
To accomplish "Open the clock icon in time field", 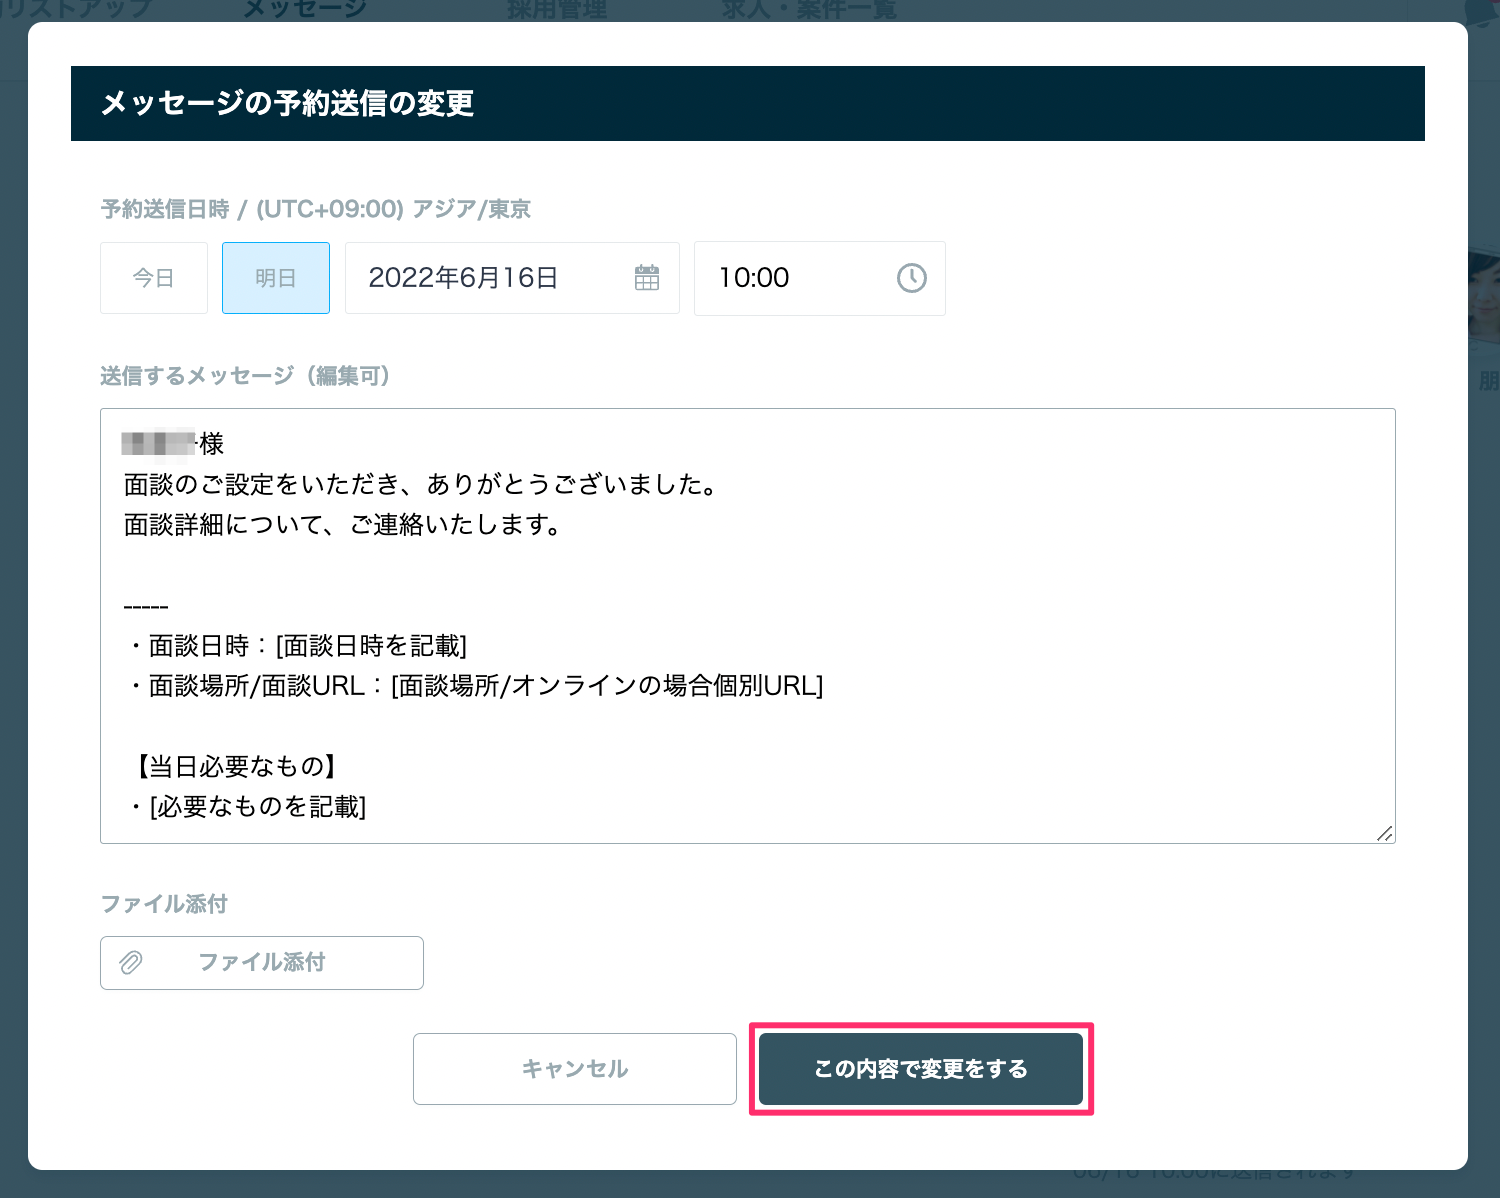I will [911, 278].
